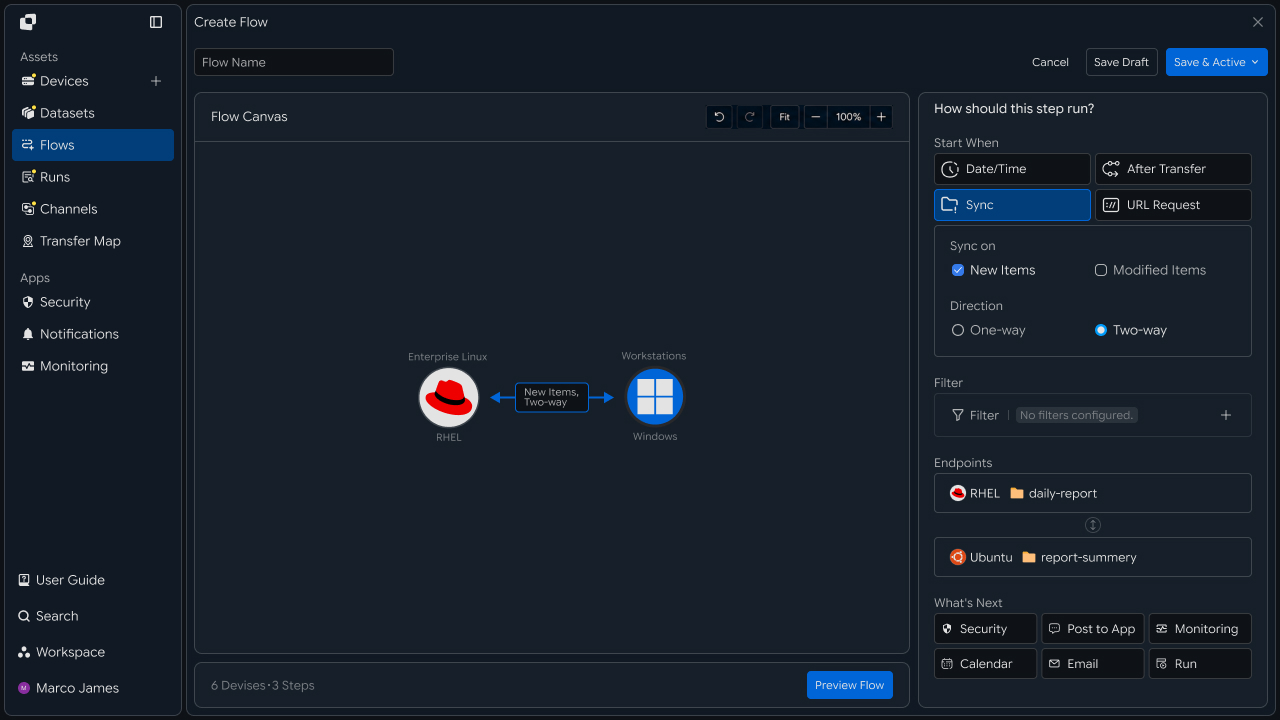Add a new device with plus icon
1280x720 pixels.
[x=156, y=81]
